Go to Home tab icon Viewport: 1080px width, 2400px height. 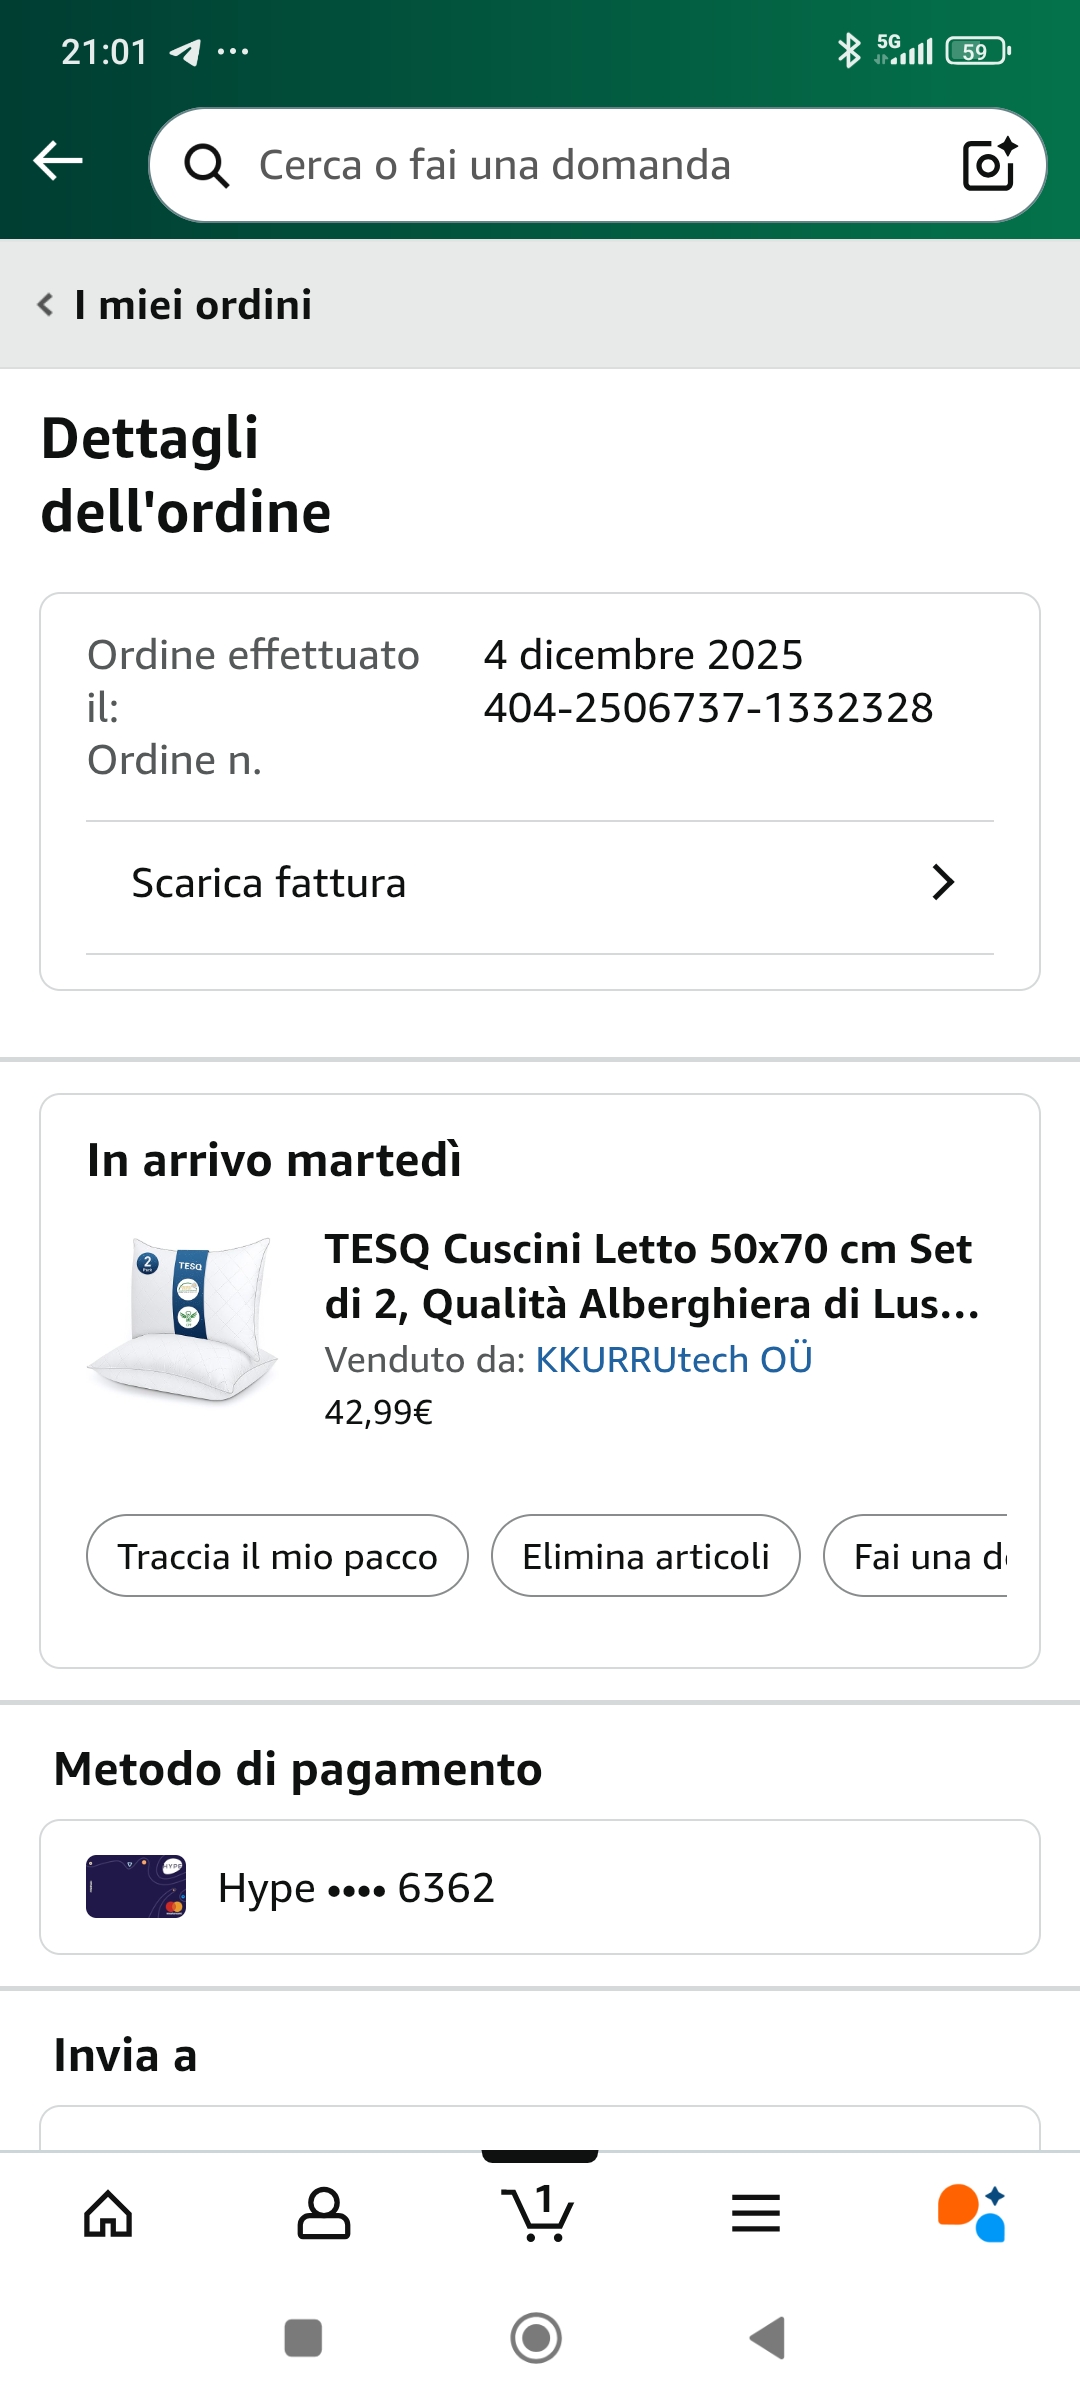108,2213
